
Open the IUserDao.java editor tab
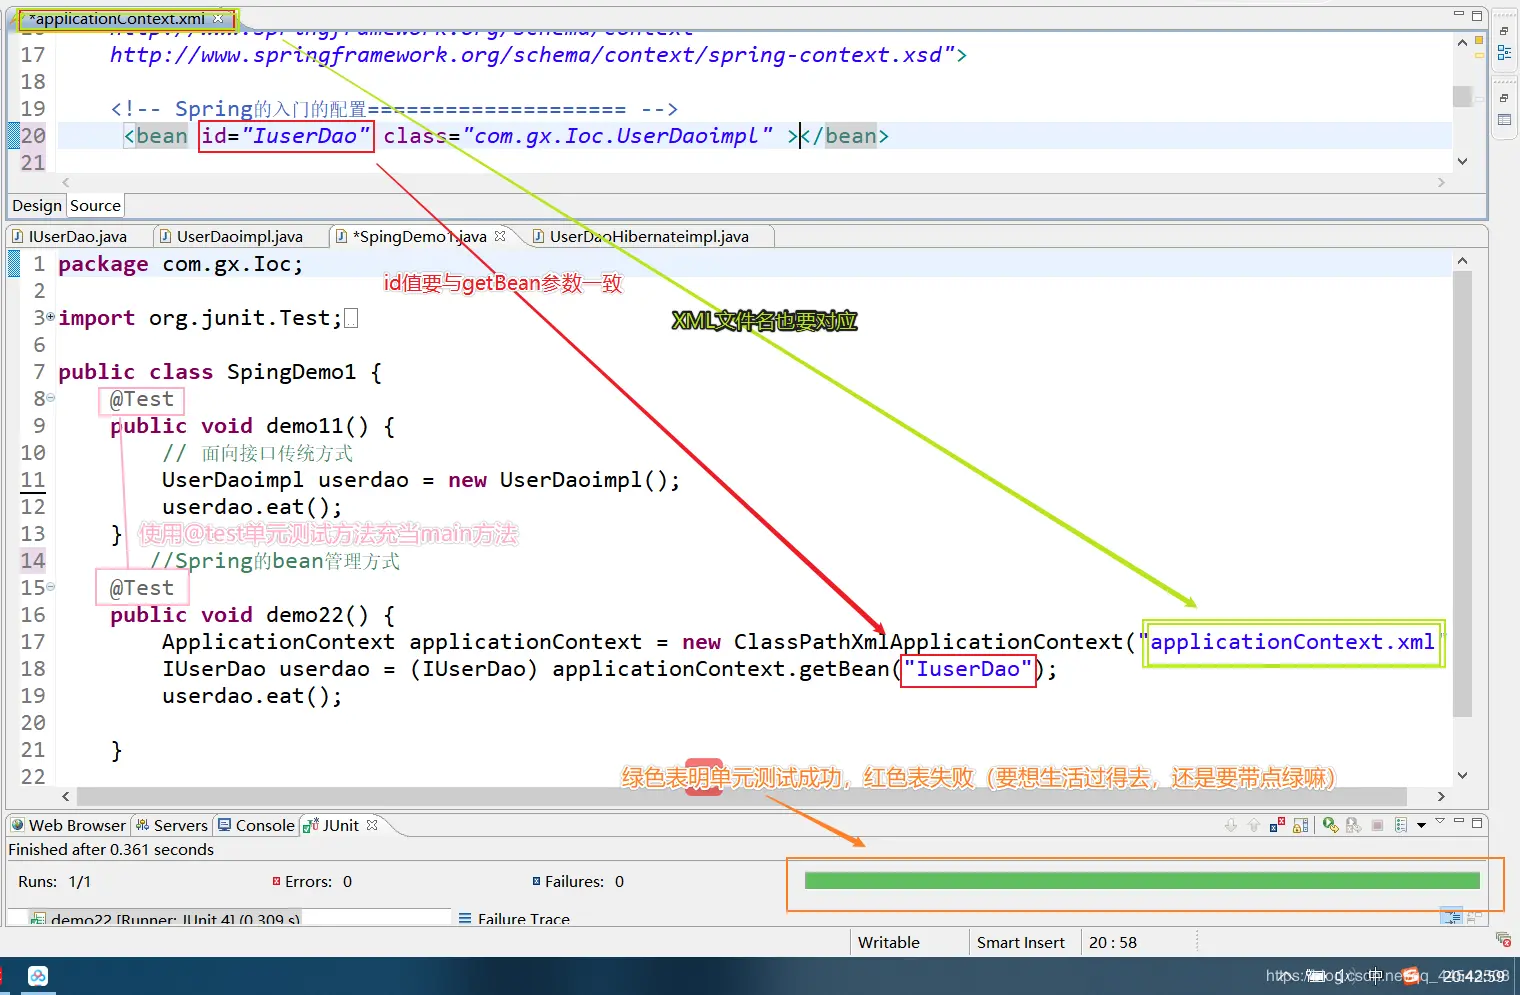[78, 237]
